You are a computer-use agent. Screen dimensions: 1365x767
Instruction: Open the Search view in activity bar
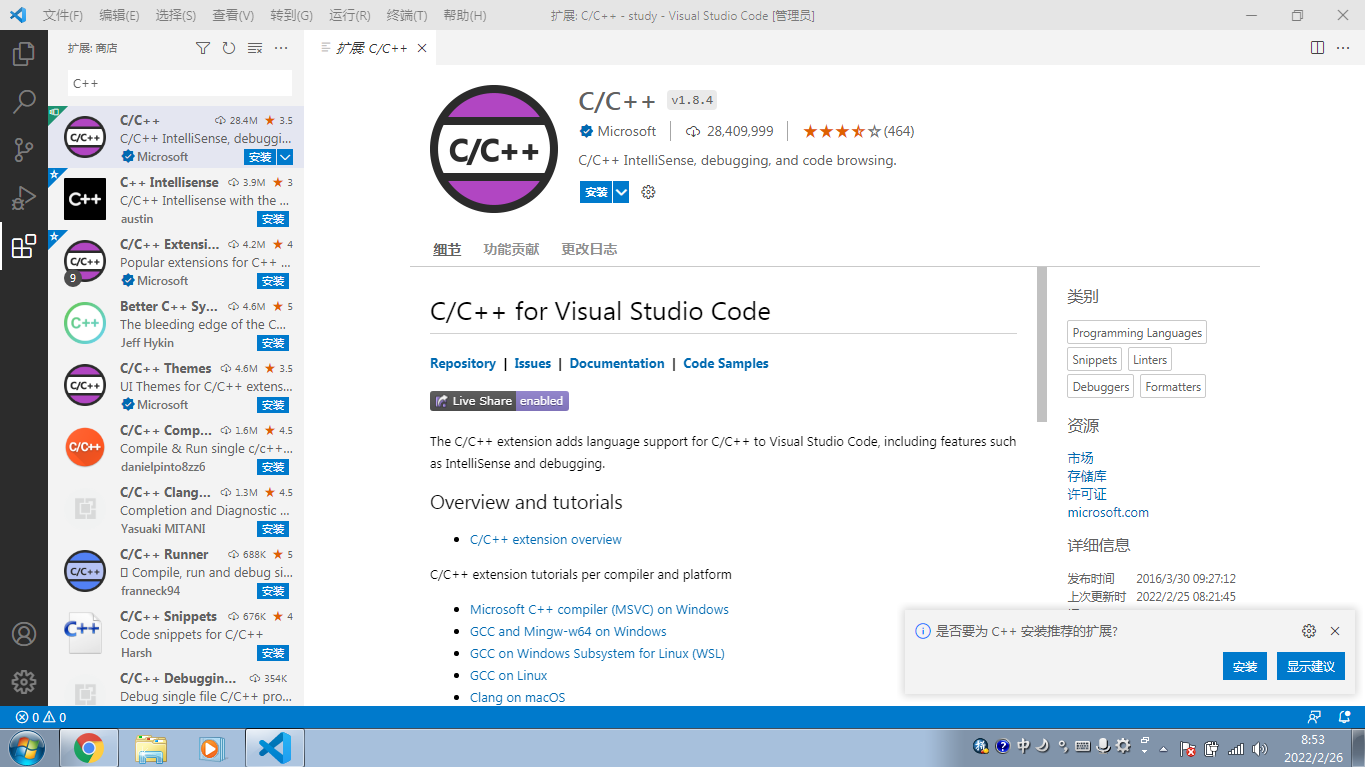point(23,101)
